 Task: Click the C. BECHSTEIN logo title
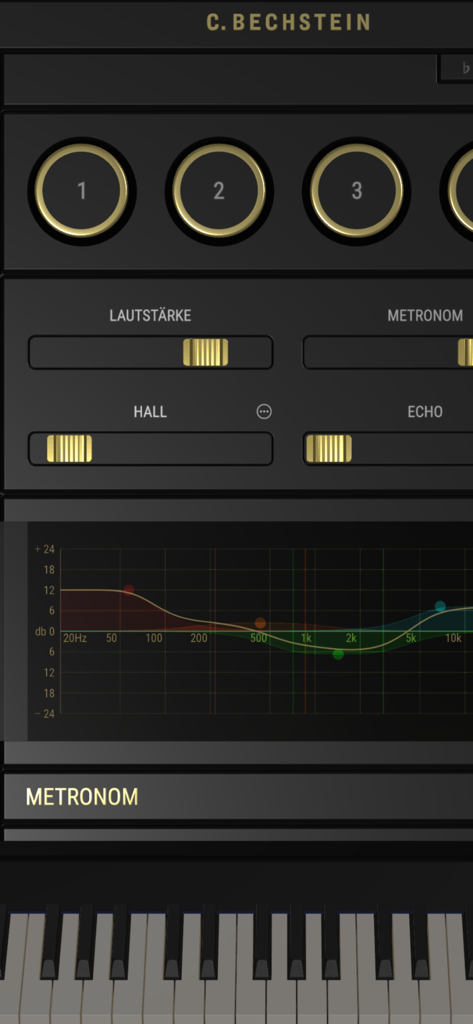pos(289,23)
